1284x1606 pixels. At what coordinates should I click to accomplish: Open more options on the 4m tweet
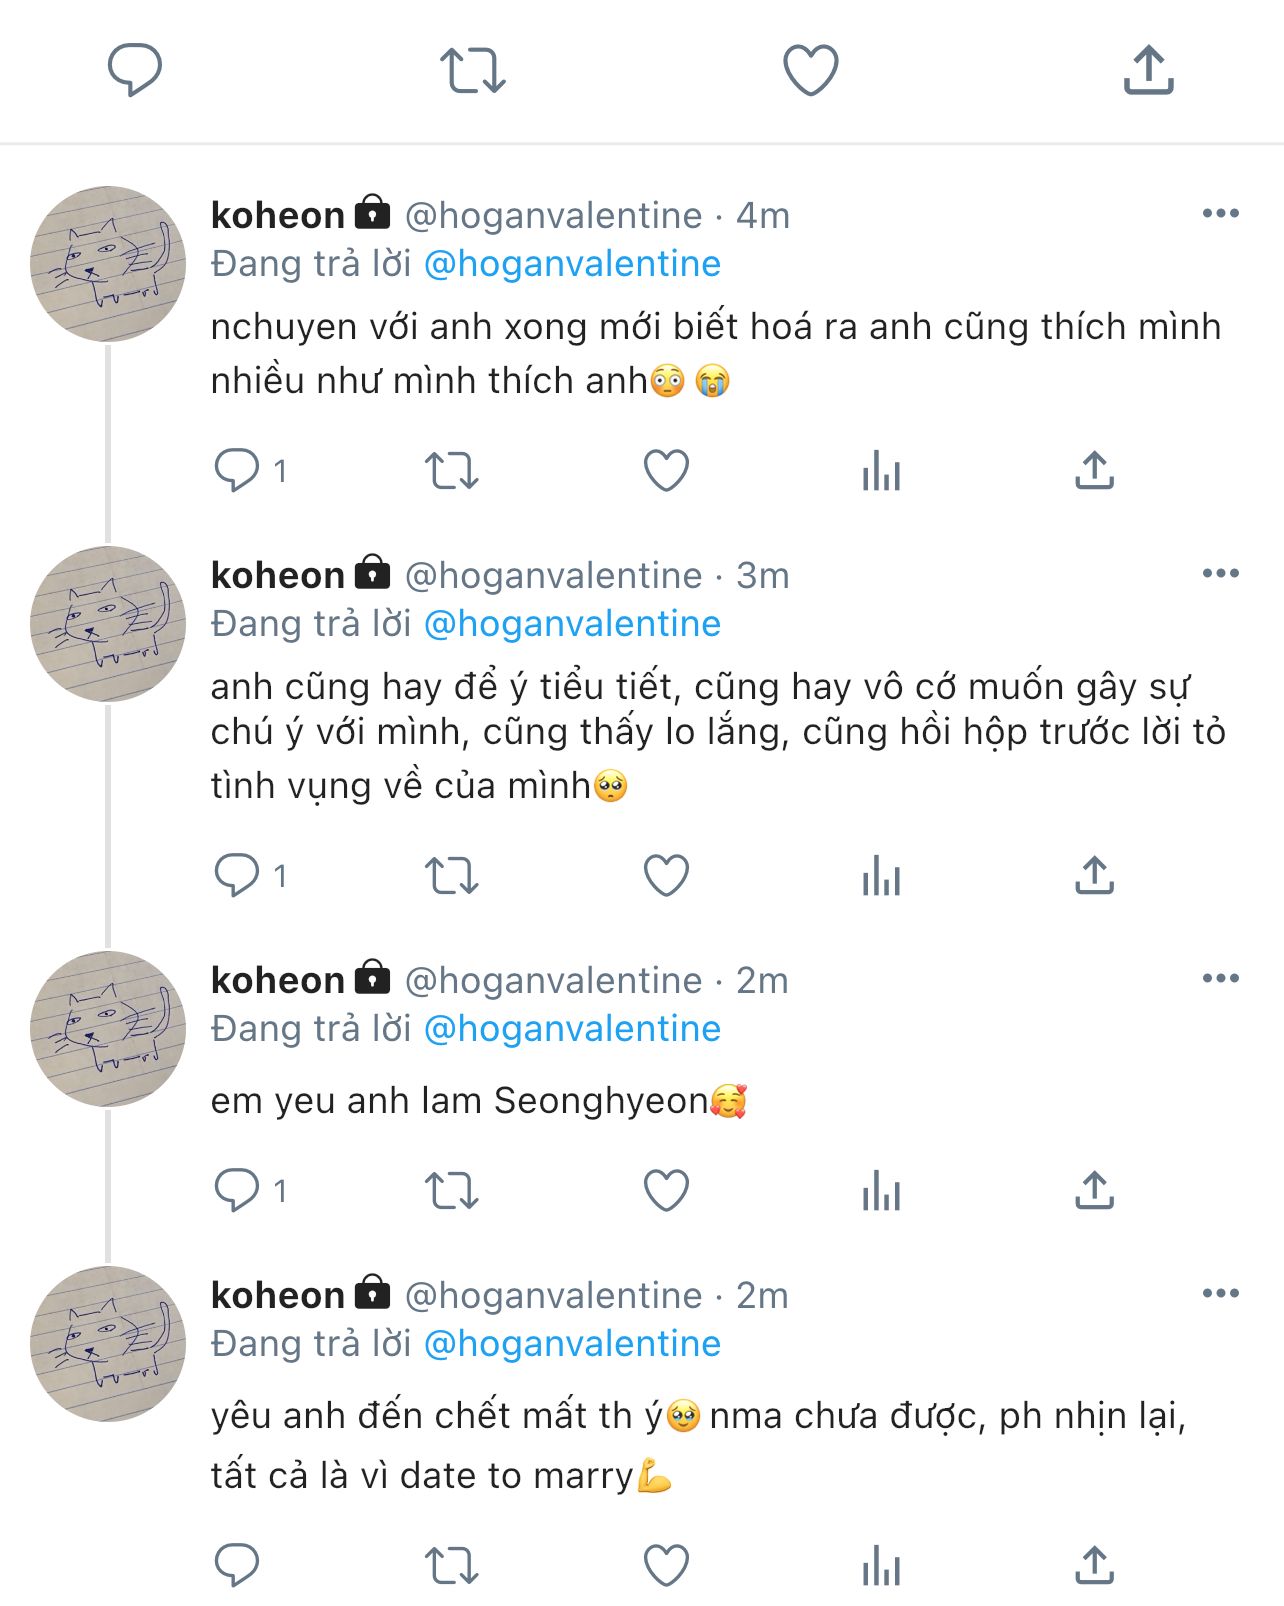pyautogui.click(x=1220, y=214)
